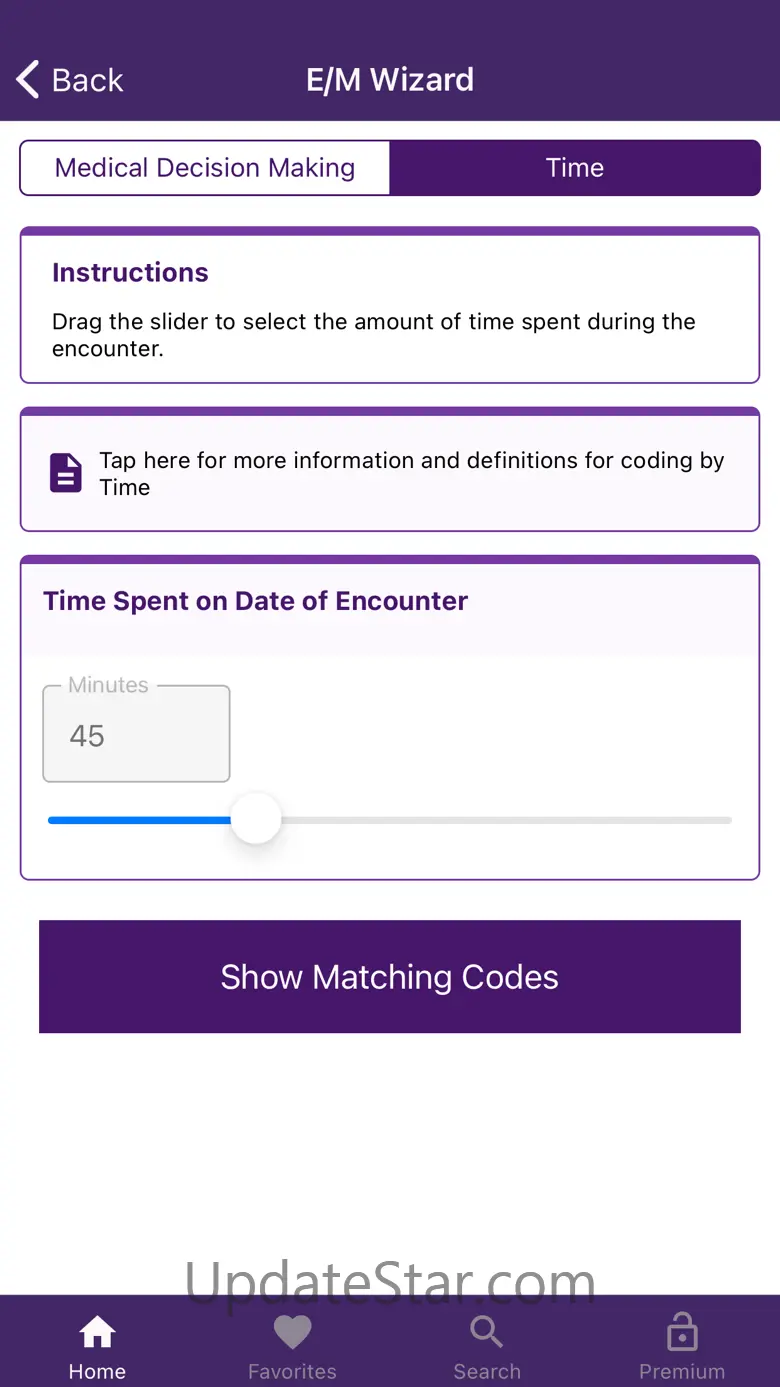Select the Time tab
The width and height of the screenshot is (780, 1387).
(x=575, y=168)
